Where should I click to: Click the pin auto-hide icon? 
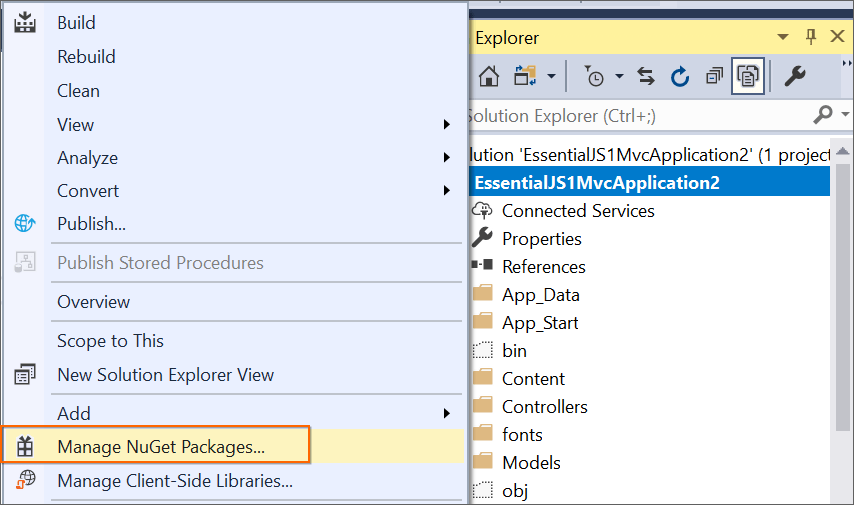pos(810,36)
